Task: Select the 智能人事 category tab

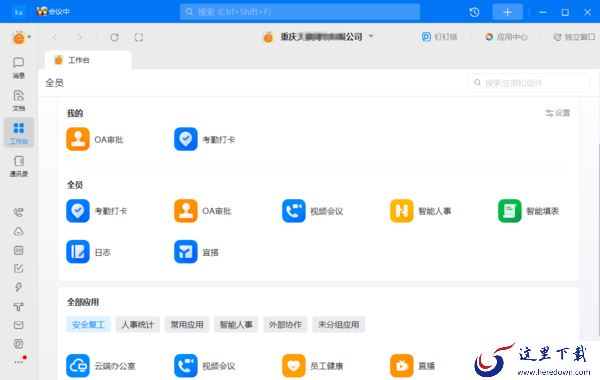Action: point(236,325)
